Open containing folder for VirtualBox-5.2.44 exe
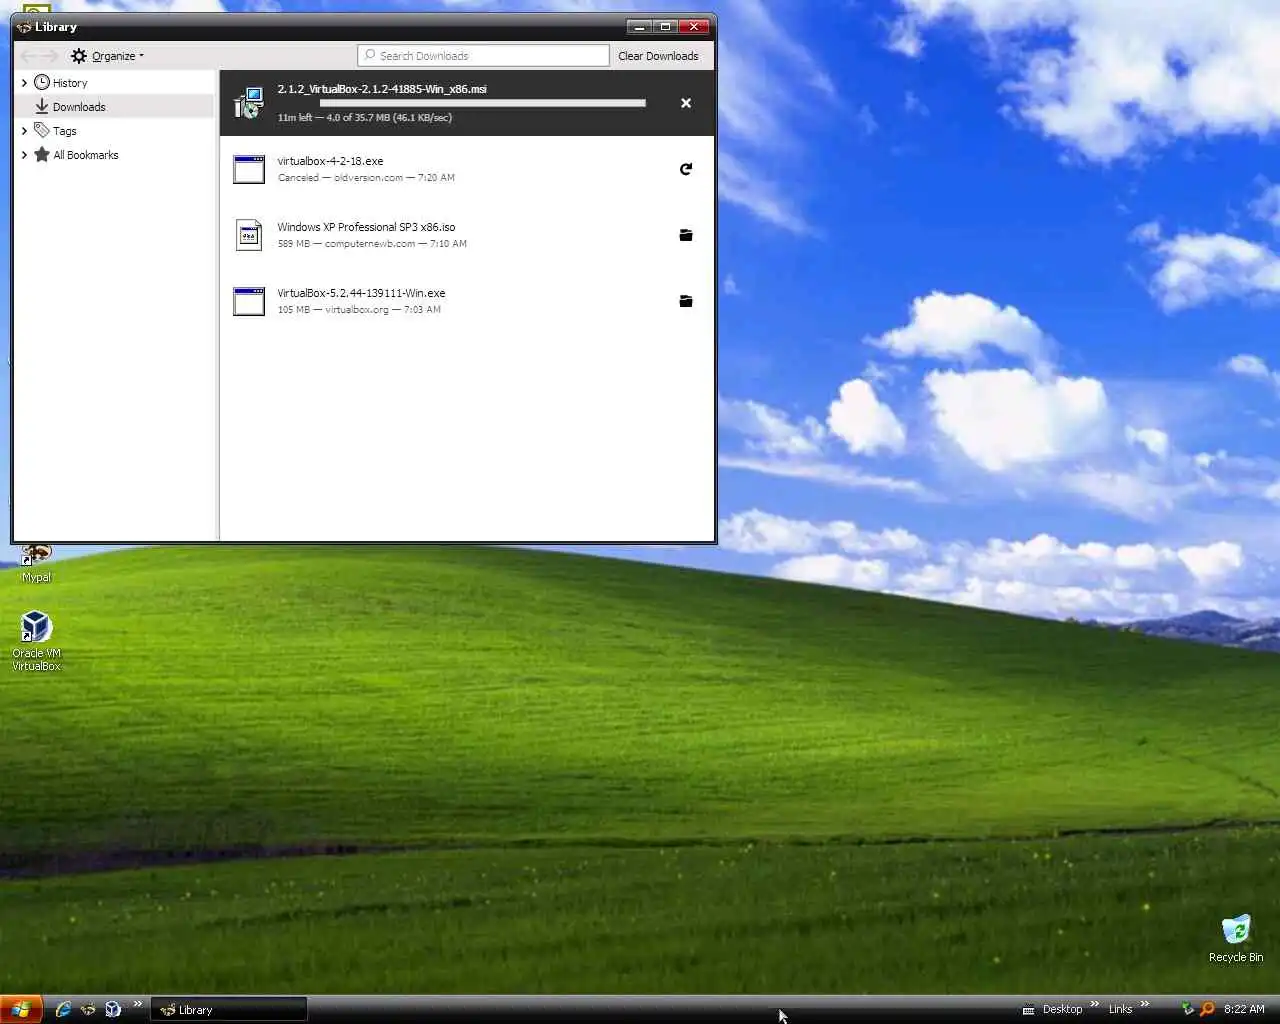 click(686, 301)
